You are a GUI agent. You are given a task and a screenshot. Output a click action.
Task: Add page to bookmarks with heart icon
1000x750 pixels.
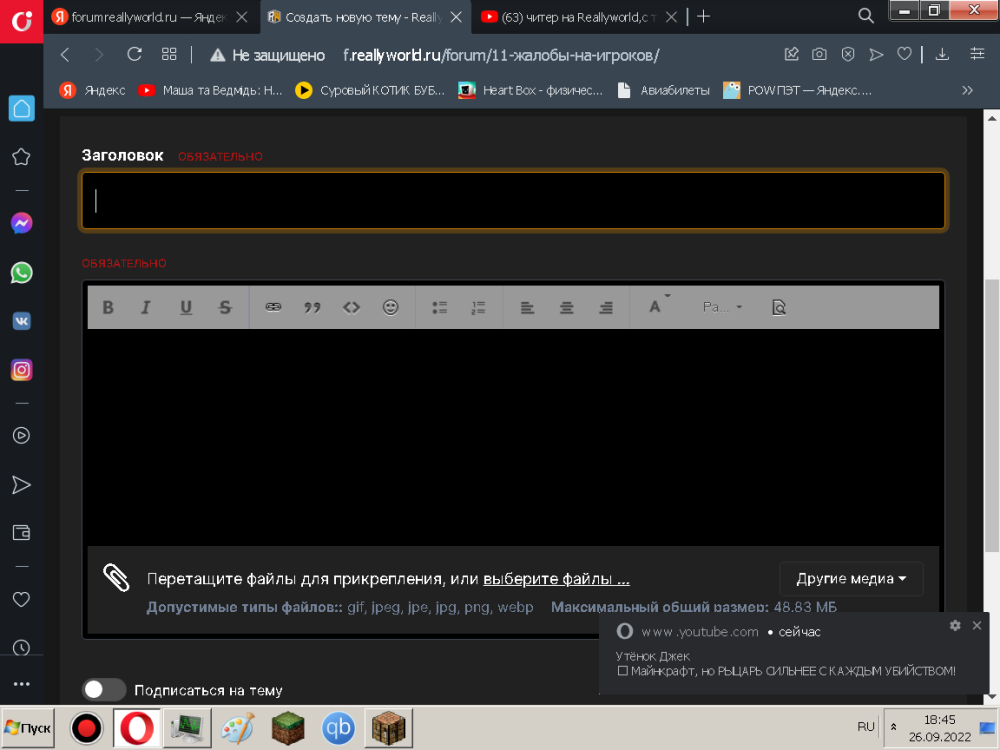(904, 55)
